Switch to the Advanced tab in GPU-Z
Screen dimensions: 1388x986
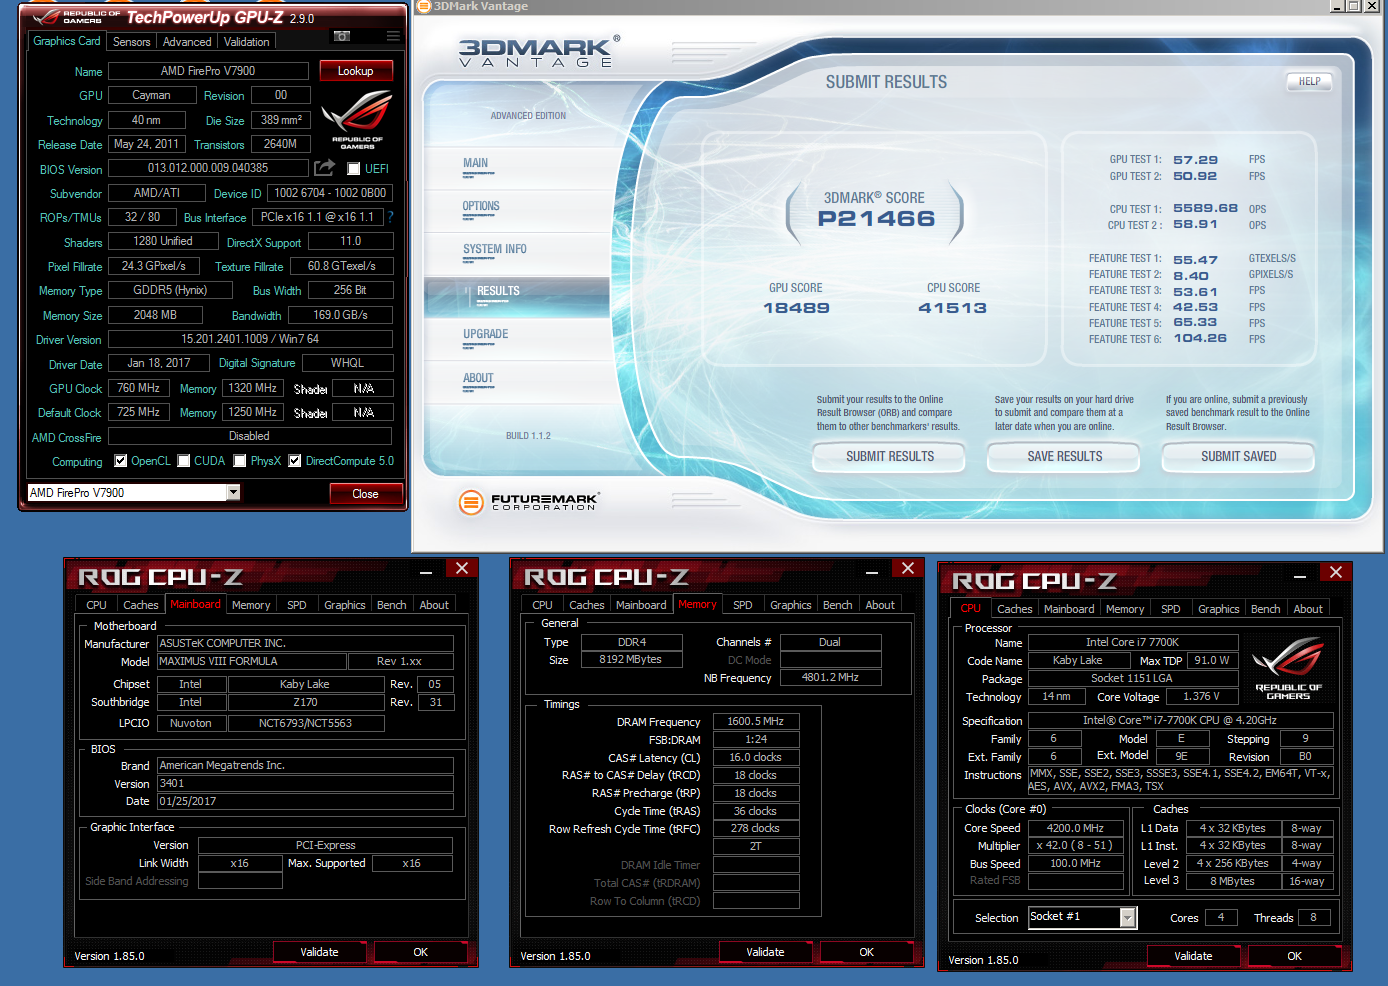[x=187, y=42]
